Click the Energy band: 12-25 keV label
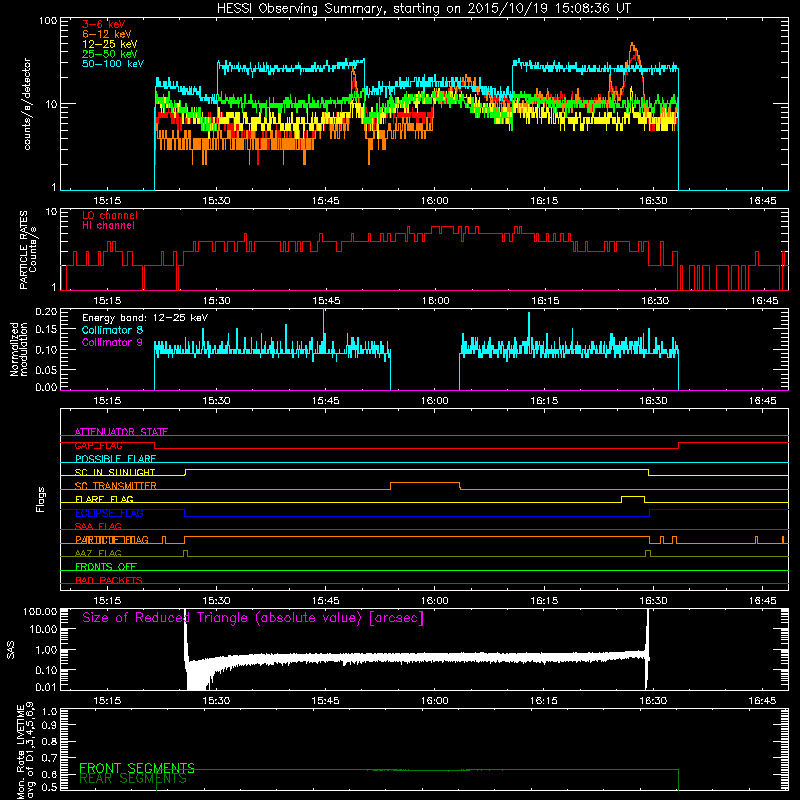Viewport: 800px width, 800px height. click(145, 318)
